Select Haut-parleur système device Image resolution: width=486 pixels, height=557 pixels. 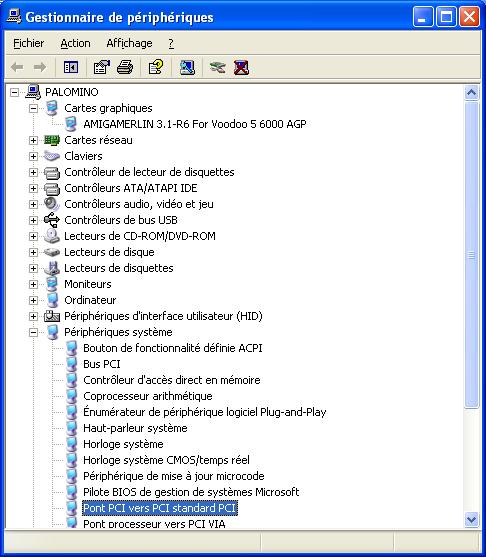(135, 428)
